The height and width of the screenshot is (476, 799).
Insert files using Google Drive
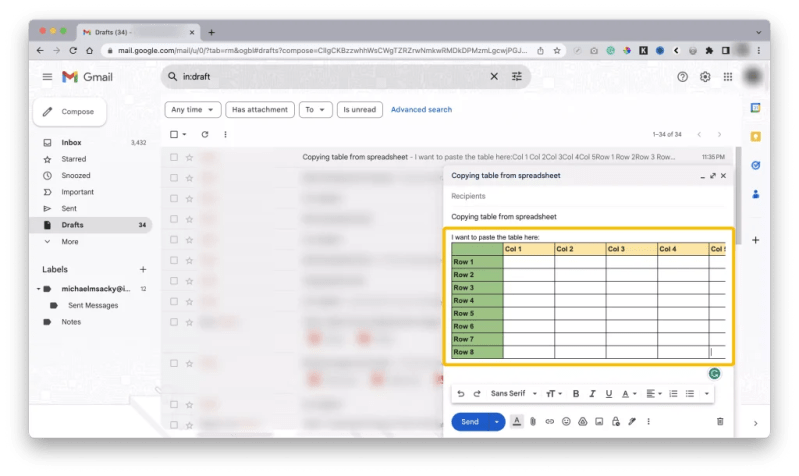[582, 422]
